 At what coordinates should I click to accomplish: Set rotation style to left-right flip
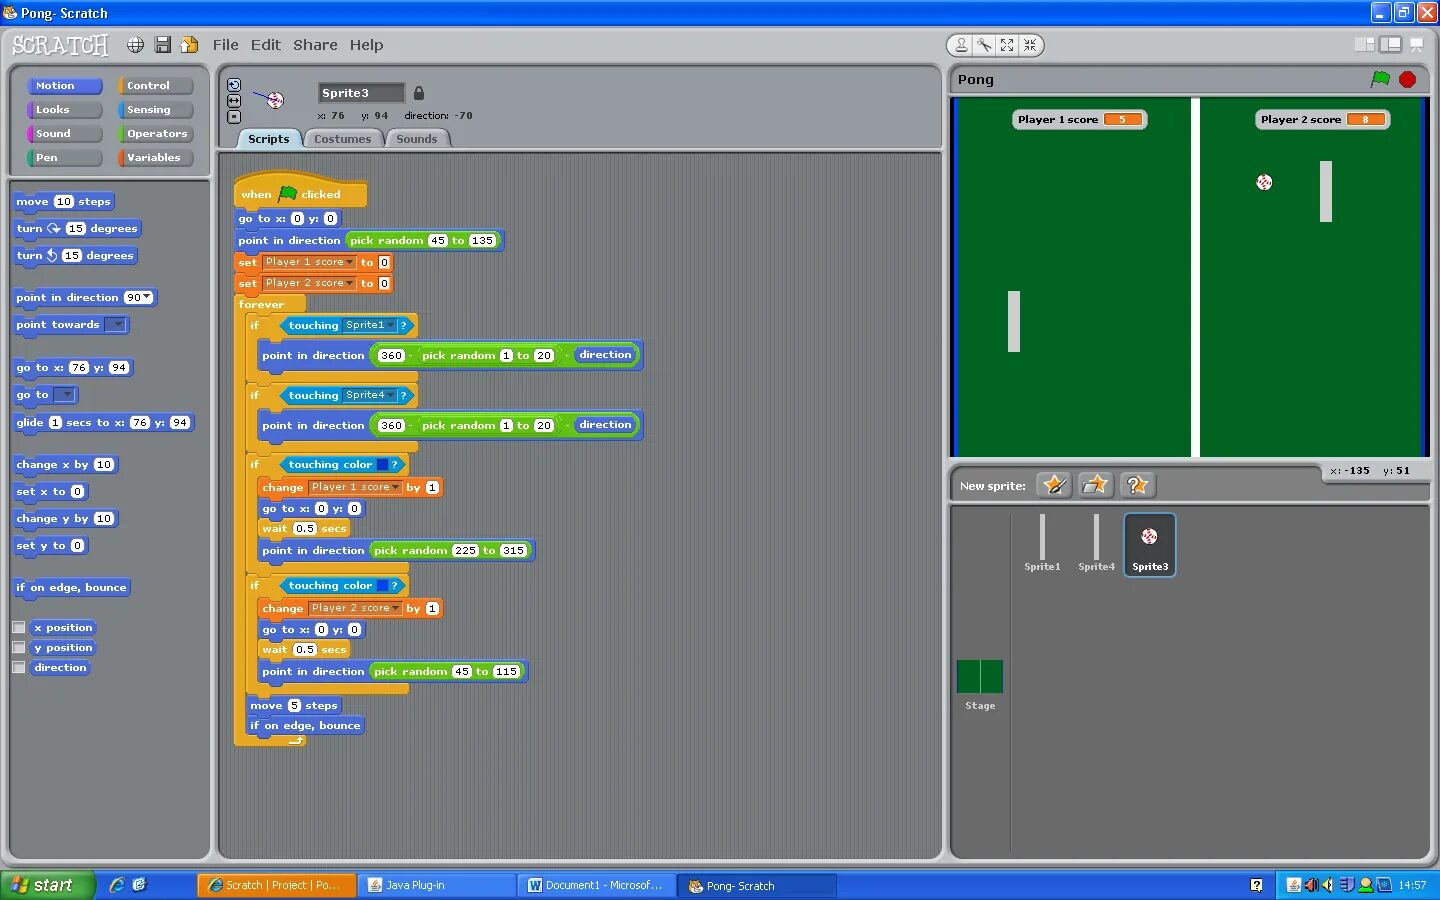[x=233, y=101]
